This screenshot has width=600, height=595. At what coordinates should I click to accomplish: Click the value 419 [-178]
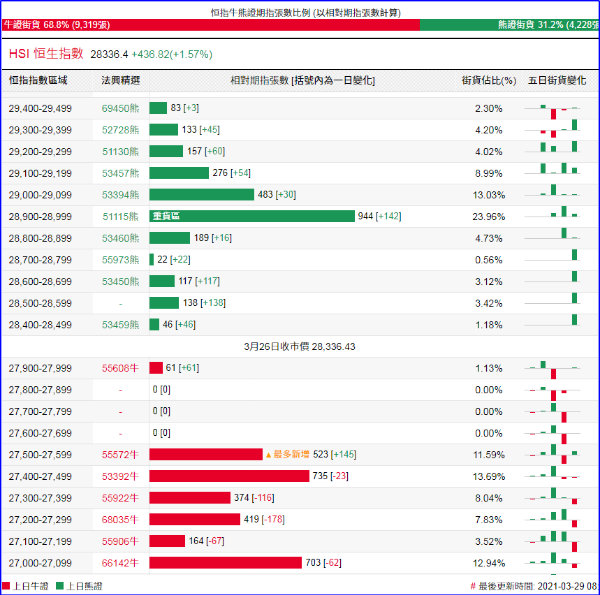pyautogui.click(x=264, y=520)
